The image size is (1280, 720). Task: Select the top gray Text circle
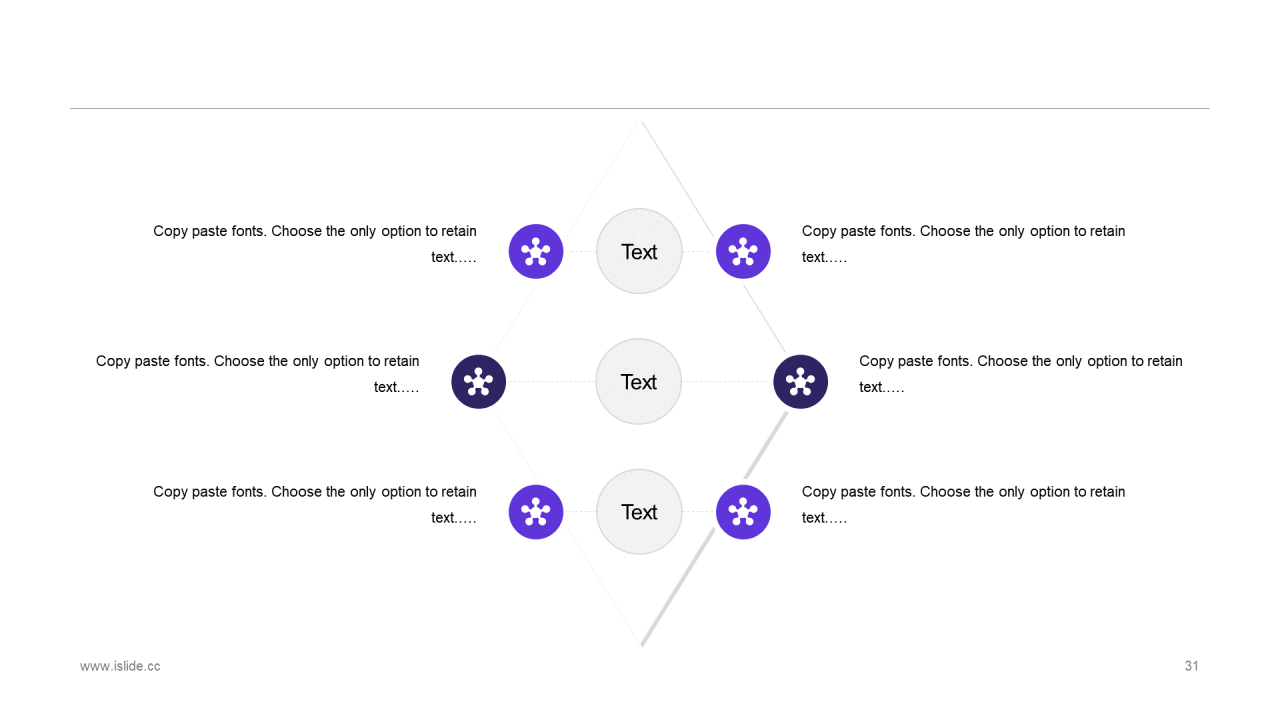pos(639,251)
